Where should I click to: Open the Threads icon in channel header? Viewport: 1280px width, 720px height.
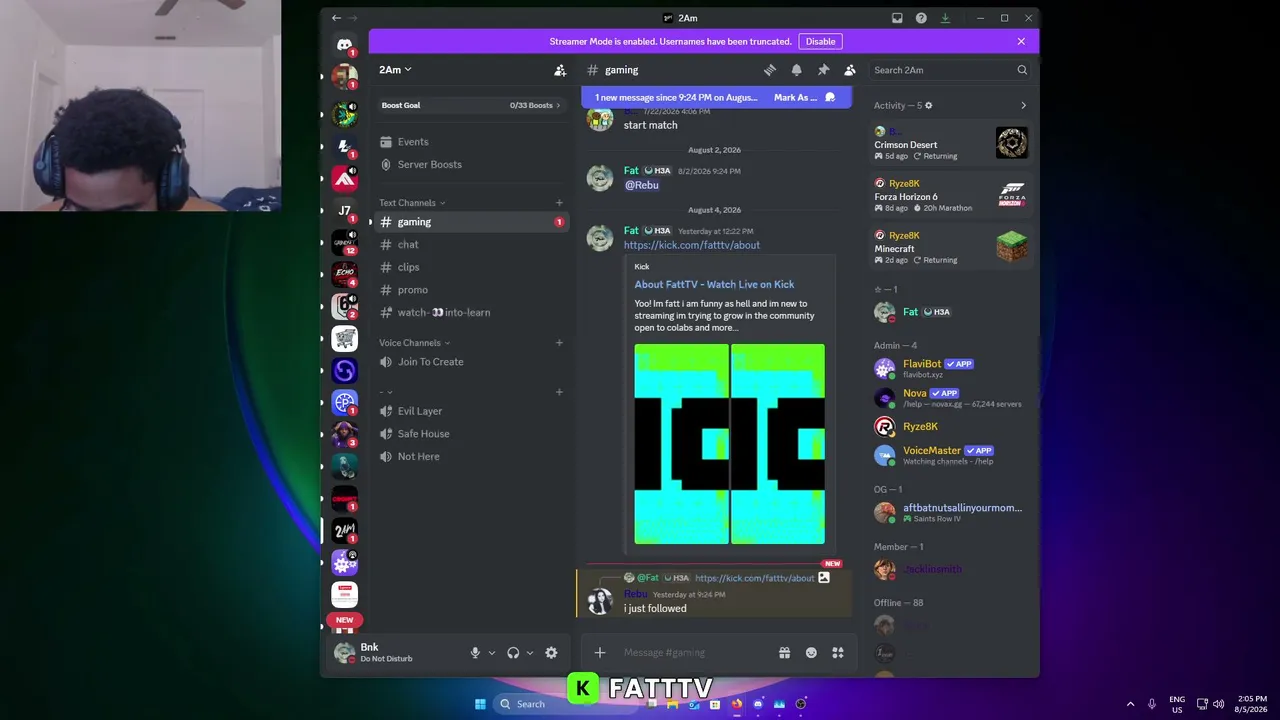pyautogui.click(x=770, y=70)
